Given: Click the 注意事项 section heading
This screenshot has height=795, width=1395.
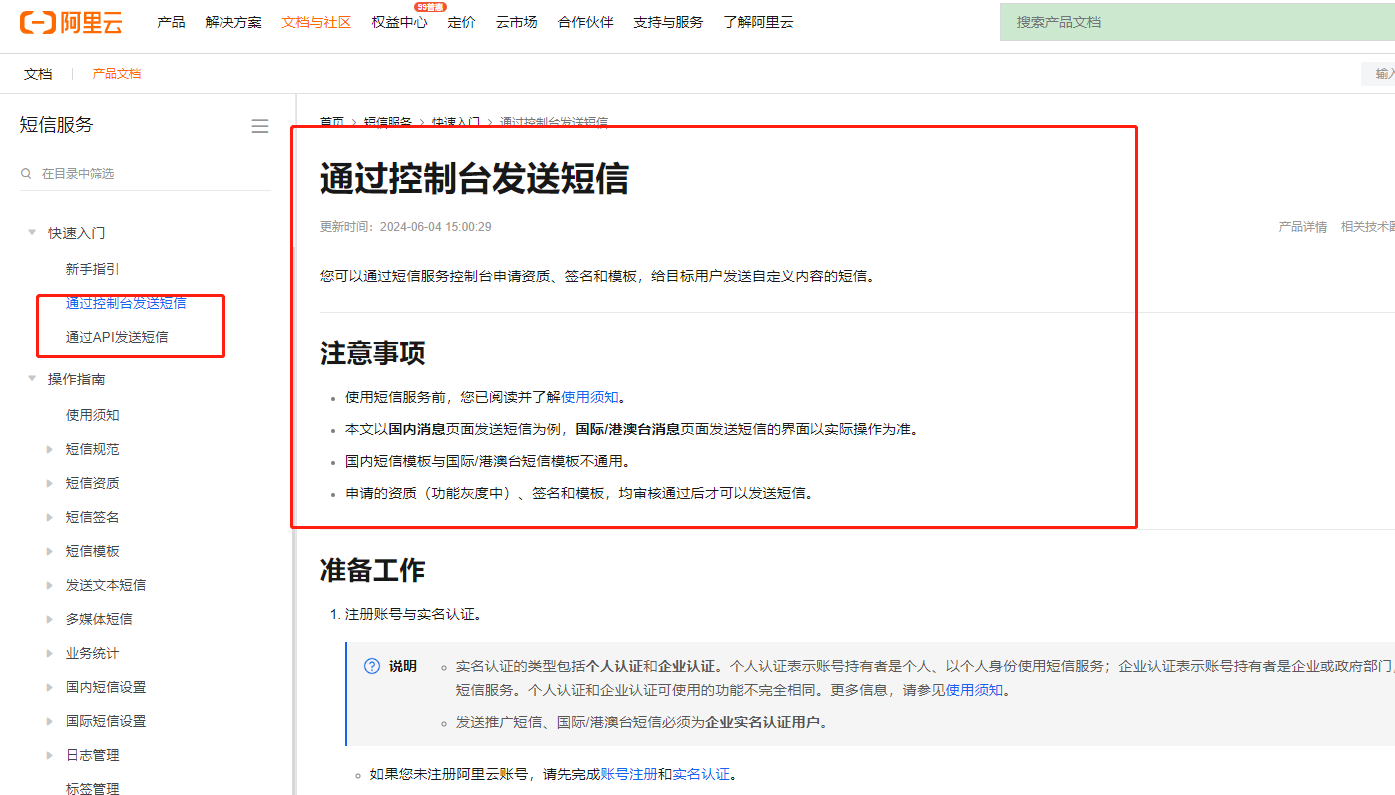Looking at the screenshot, I should click(373, 353).
